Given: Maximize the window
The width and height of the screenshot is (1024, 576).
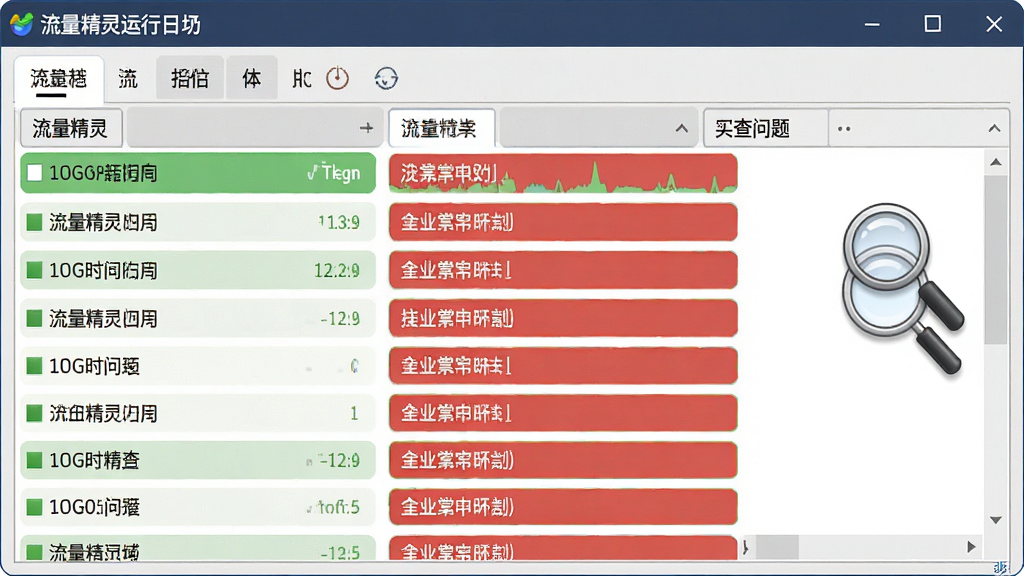Looking at the screenshot, I should tap(933, 24).
